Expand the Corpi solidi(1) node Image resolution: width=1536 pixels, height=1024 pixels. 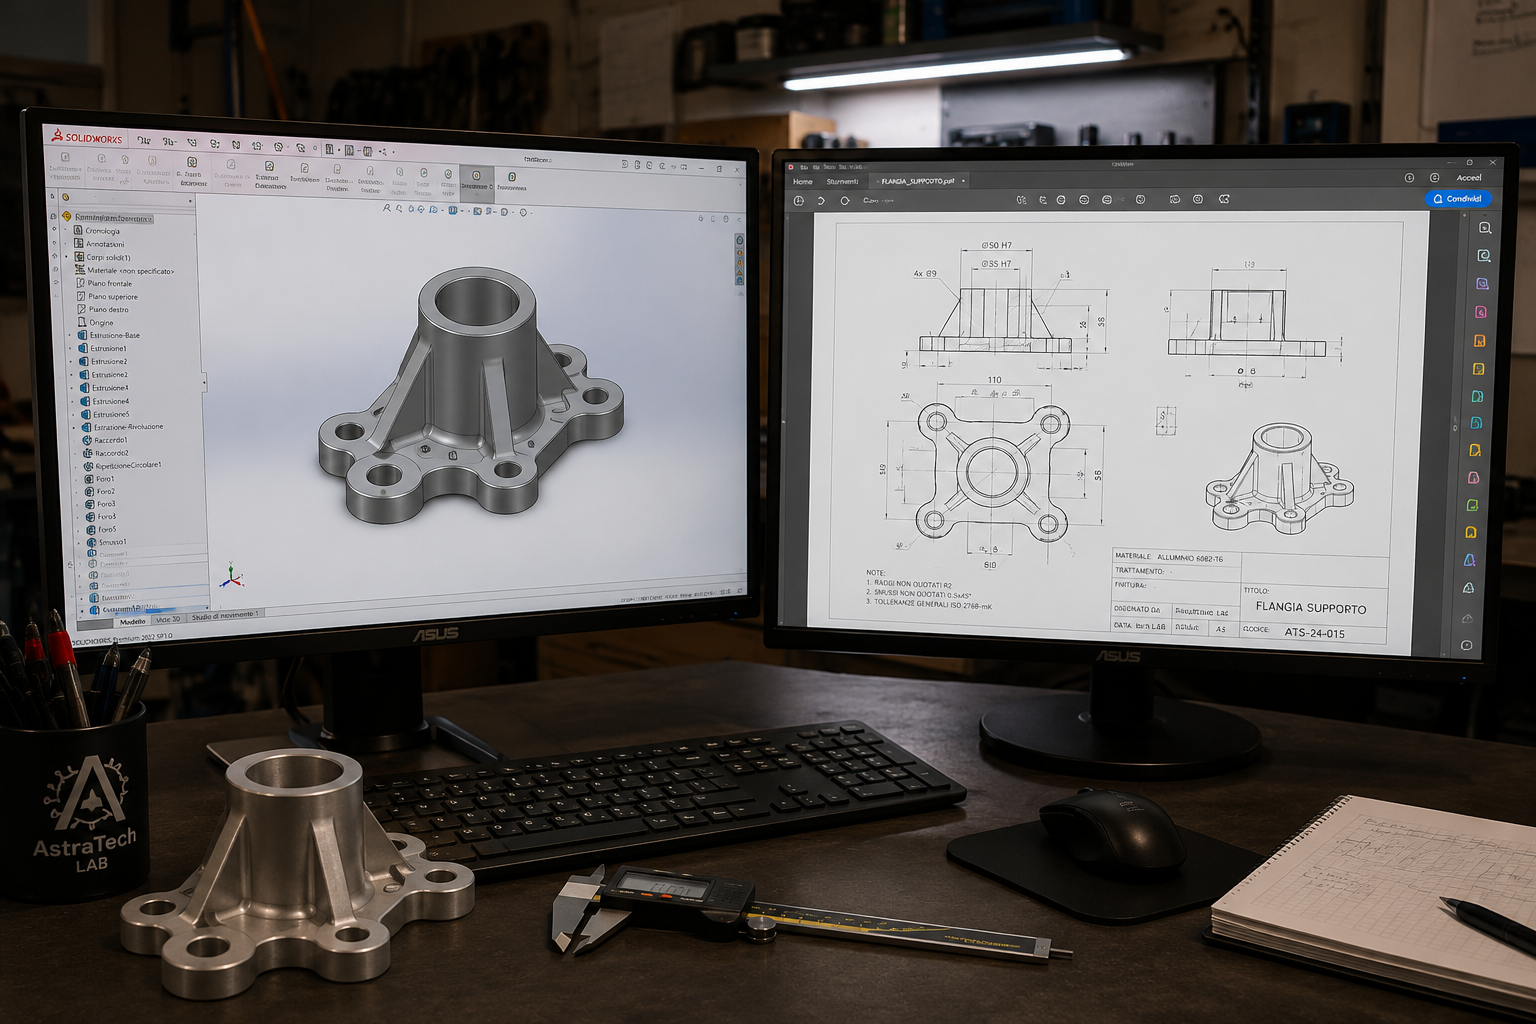click(x=68, y=257)
